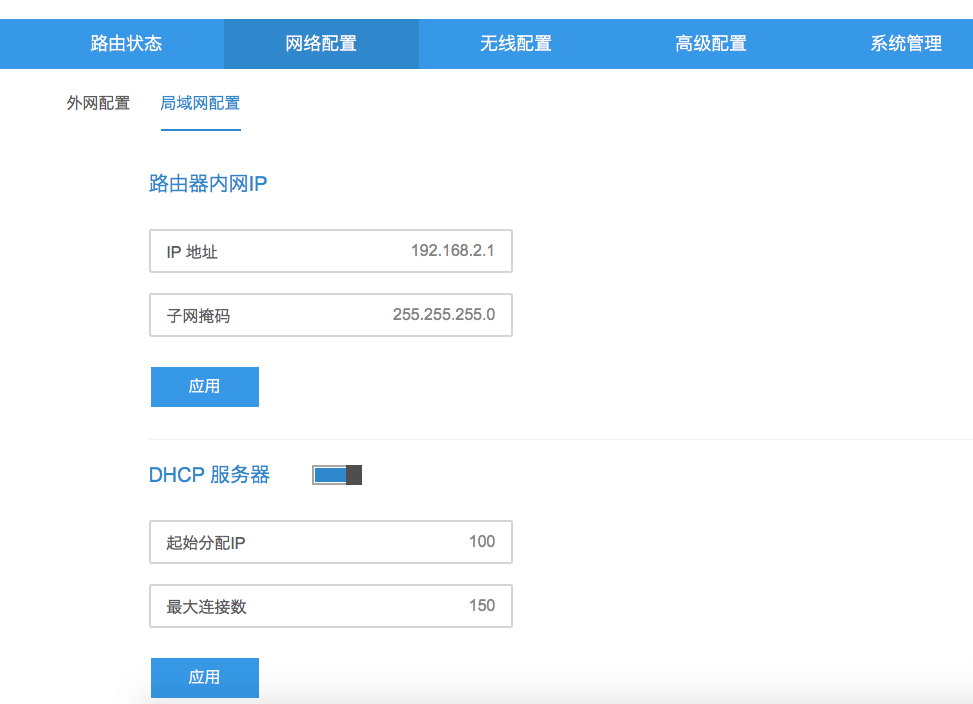Click the IP 地址 value field
973x704 pixels.
331,251
